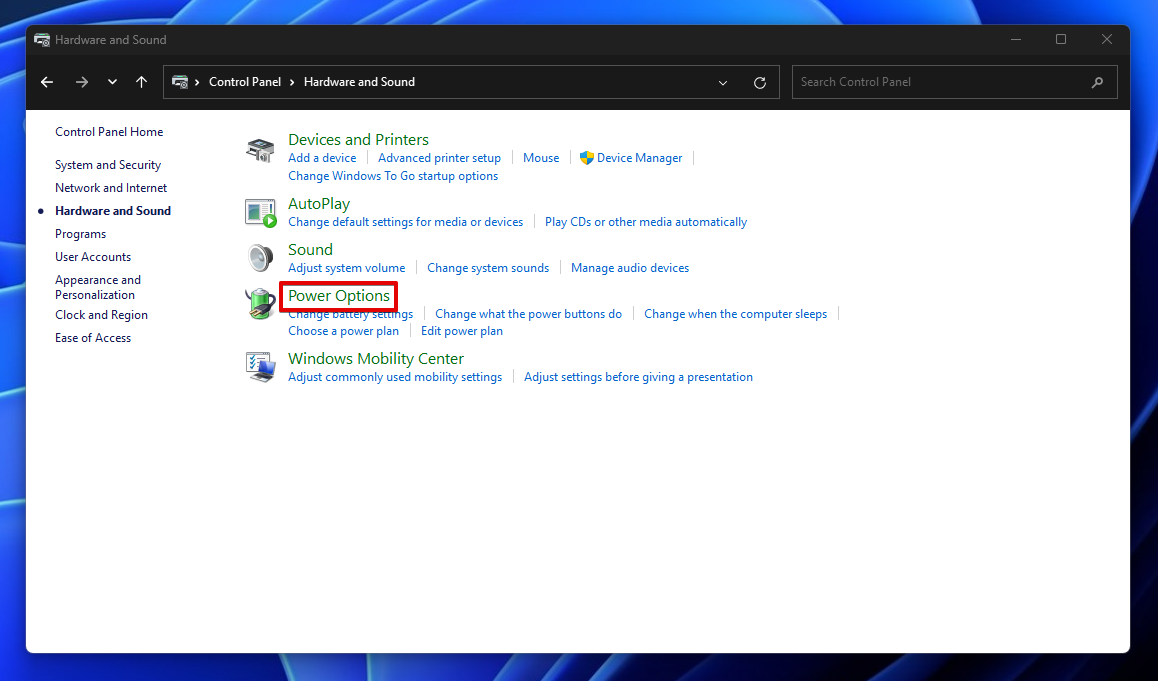Image resolution: width=1158 pixels, height=681 pixels.
Task: Open Windows Mobility Center heading
Action: 376,359
